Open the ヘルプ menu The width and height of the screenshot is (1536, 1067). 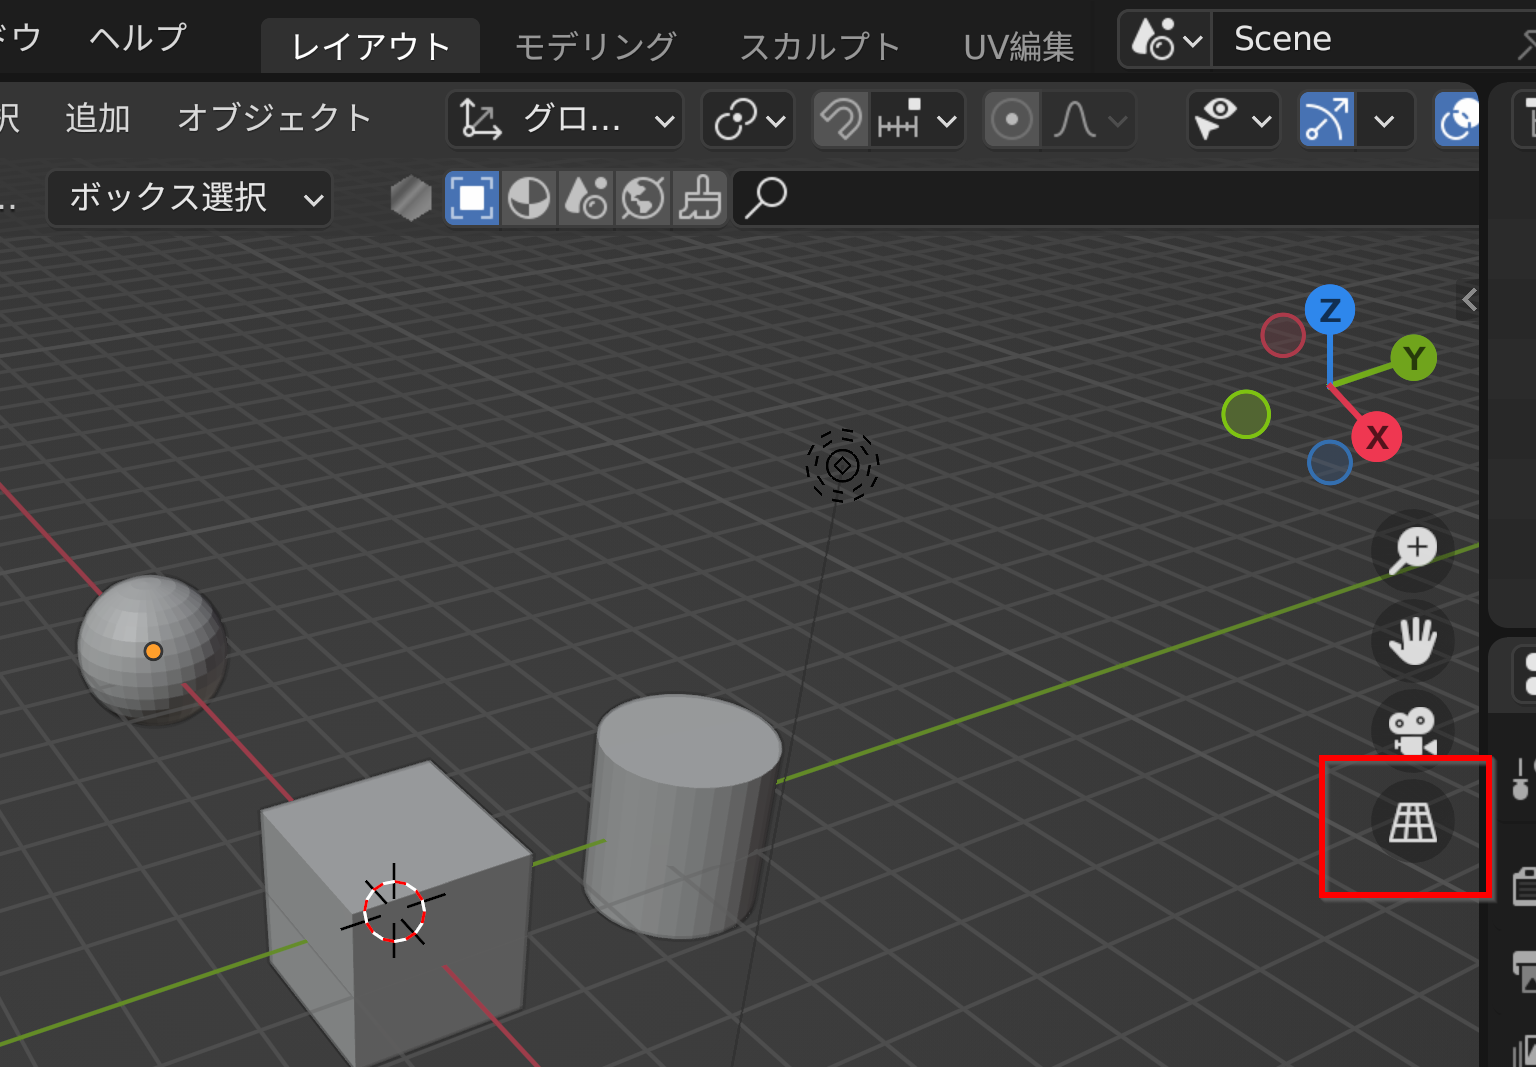point(138,38)
